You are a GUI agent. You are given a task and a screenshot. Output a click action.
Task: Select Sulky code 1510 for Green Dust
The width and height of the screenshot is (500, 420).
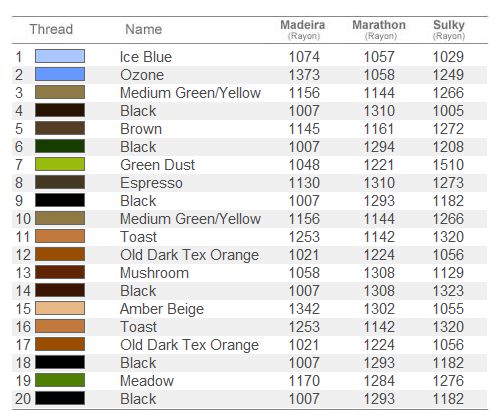[x=448, y=165]
